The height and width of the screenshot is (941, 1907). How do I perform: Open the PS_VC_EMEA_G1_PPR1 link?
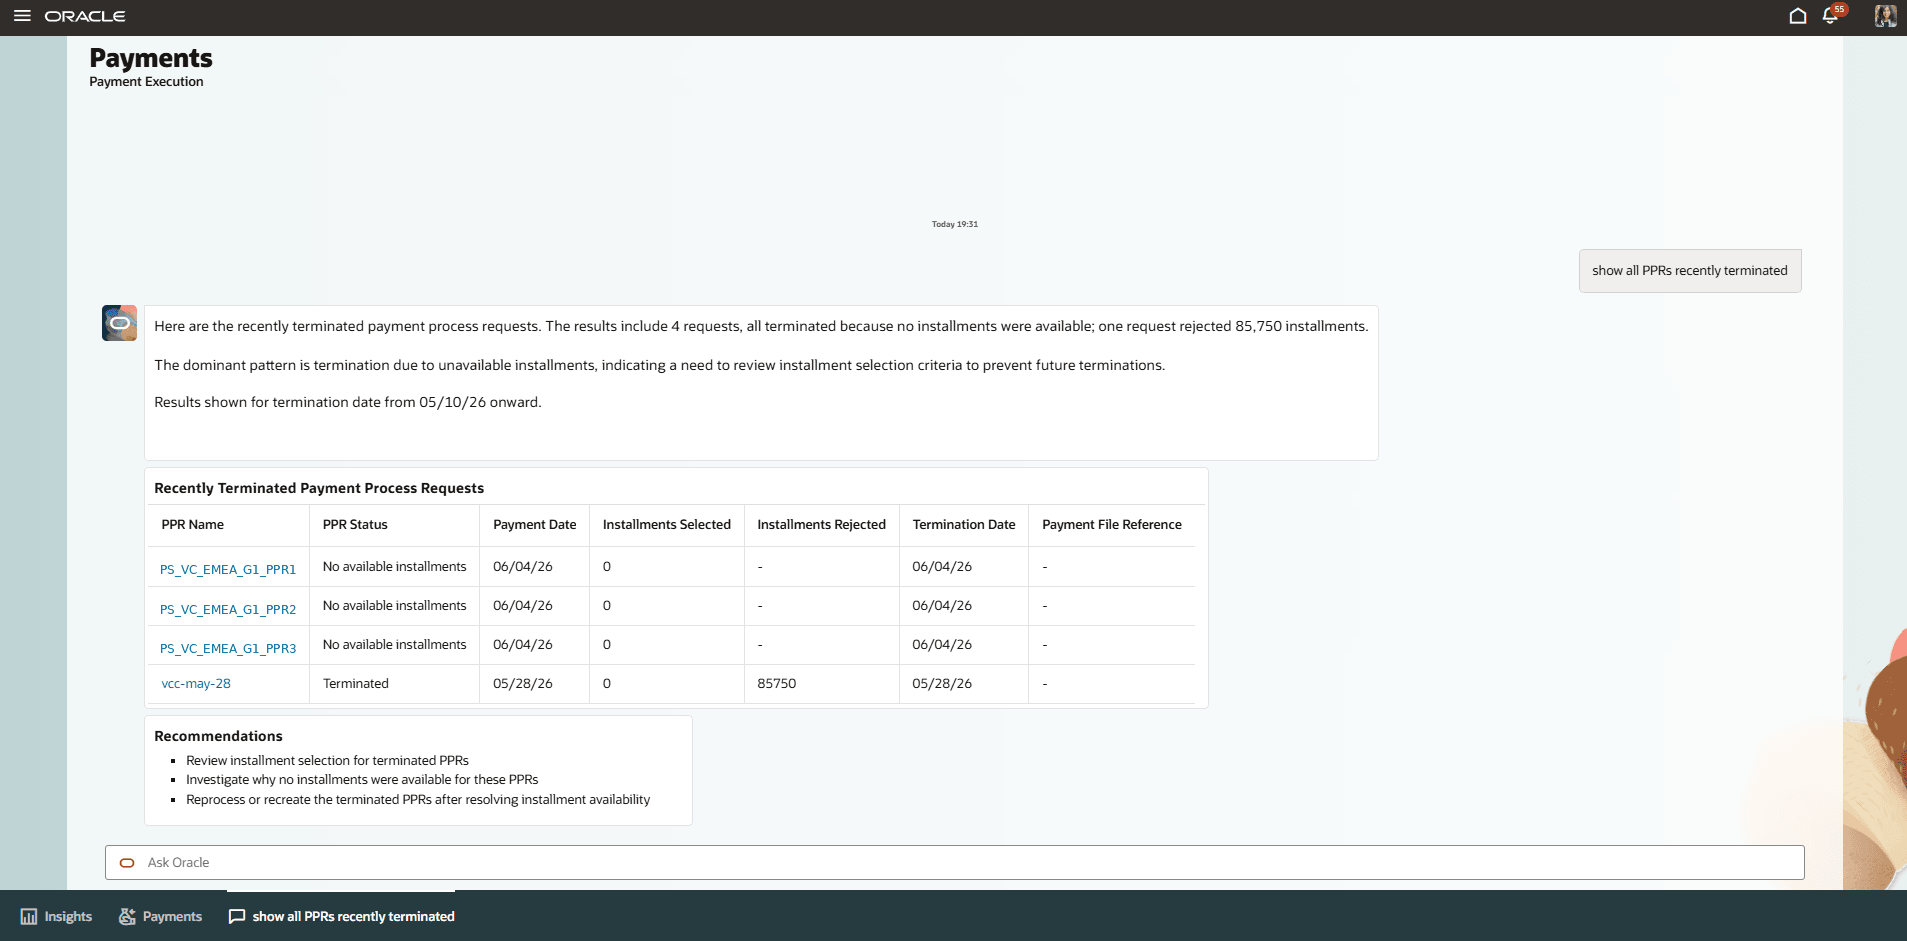[228, 570]
